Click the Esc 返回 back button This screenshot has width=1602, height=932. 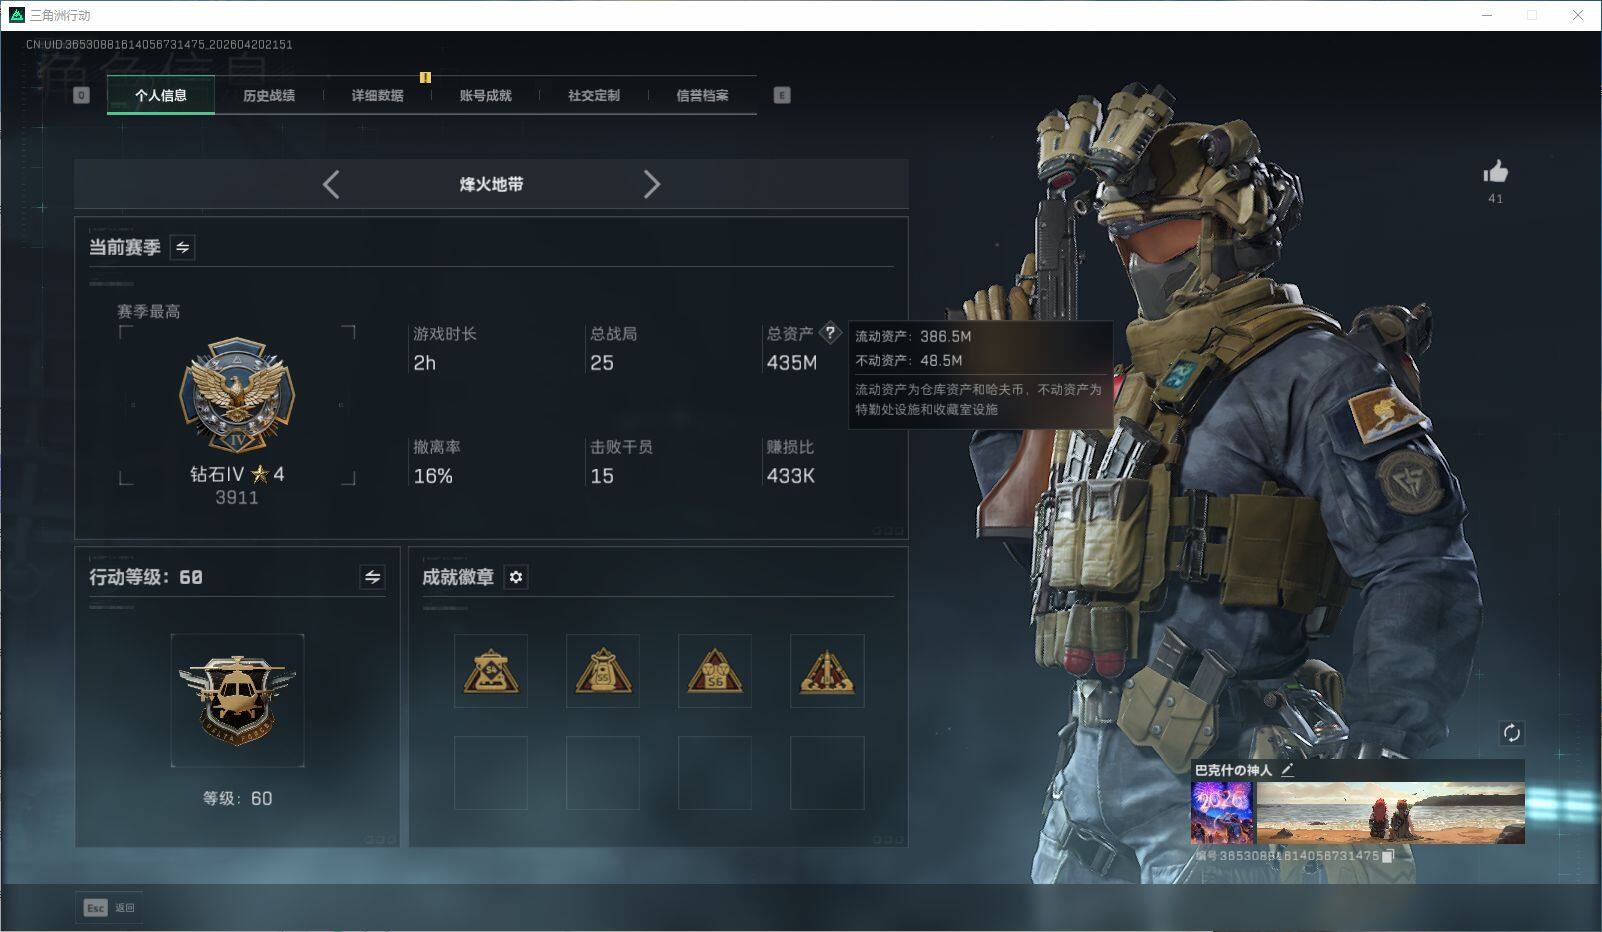click(109, 907)
